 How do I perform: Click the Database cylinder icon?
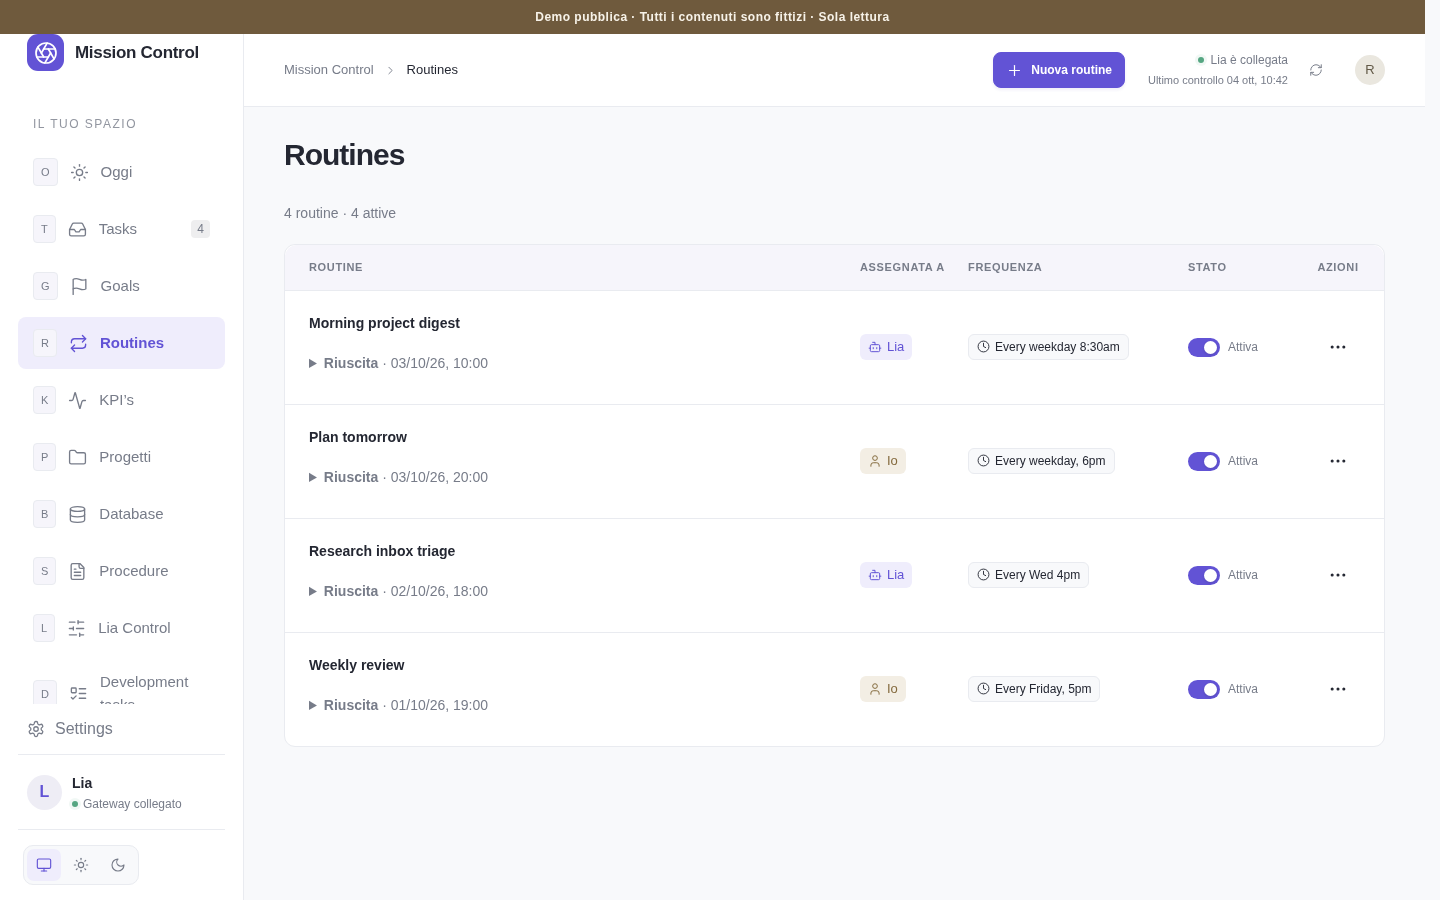tap(77, 514)
